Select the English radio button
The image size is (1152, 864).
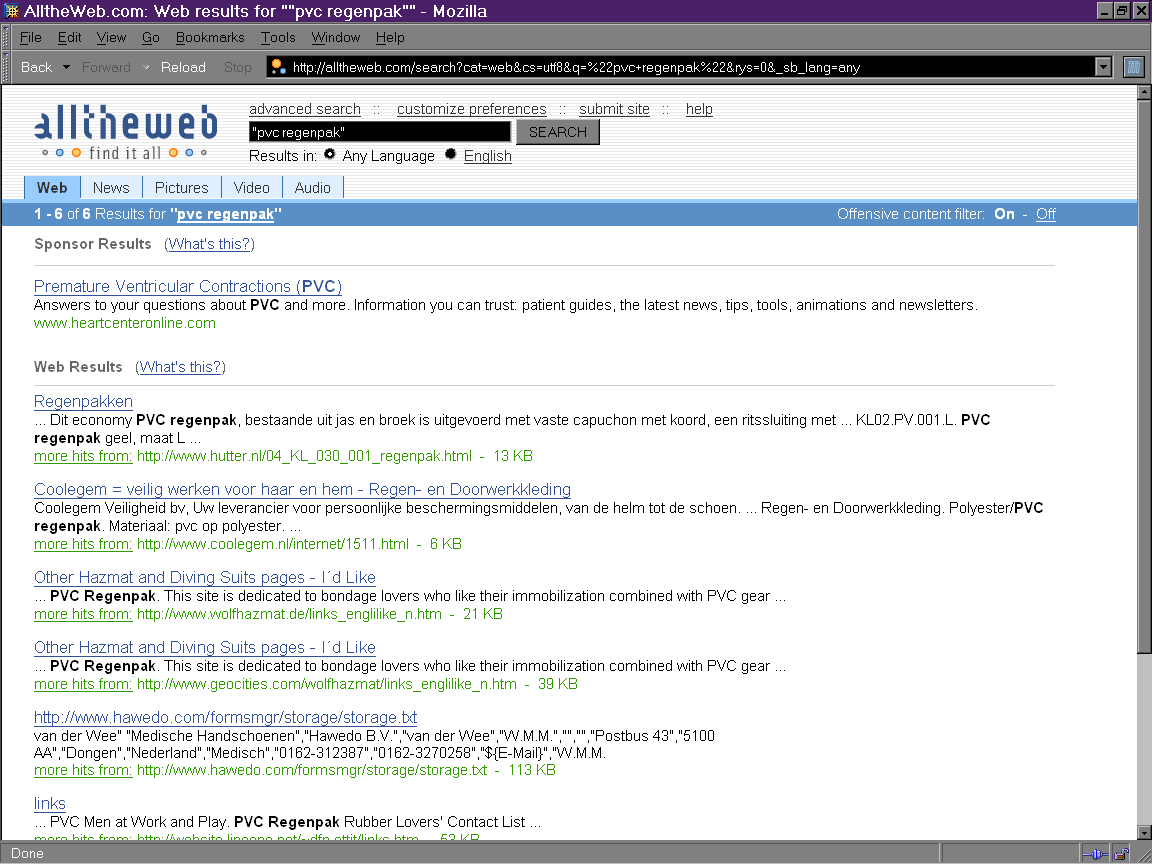point(450,154)
